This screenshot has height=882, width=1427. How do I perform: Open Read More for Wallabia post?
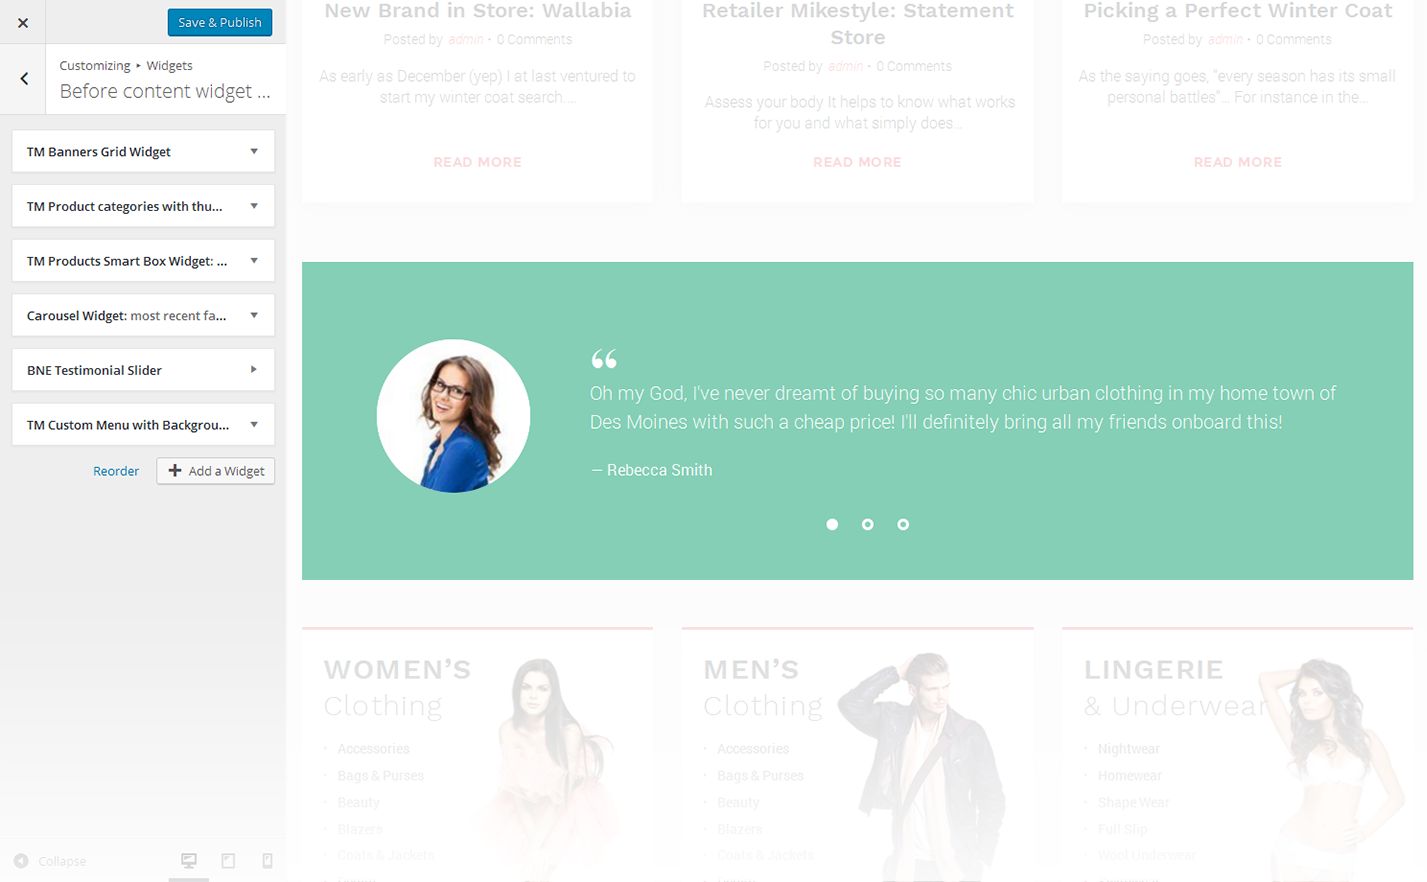(x=477, y=162)
